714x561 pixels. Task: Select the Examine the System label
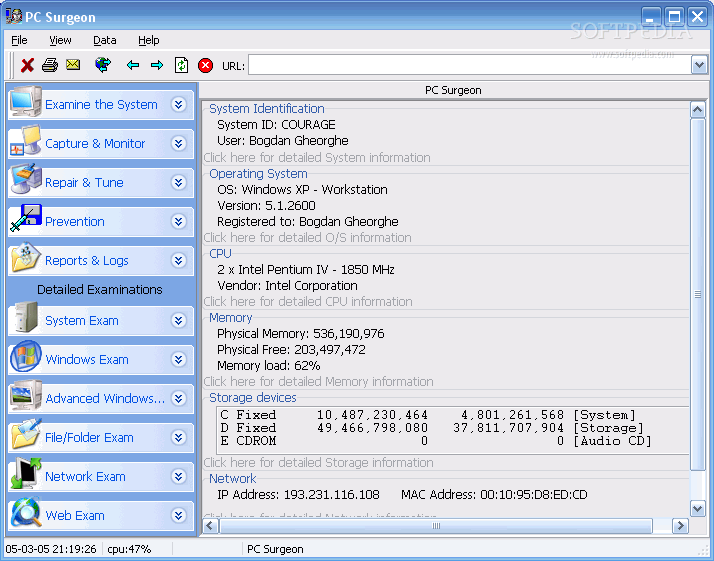click(x=101, y=105)
